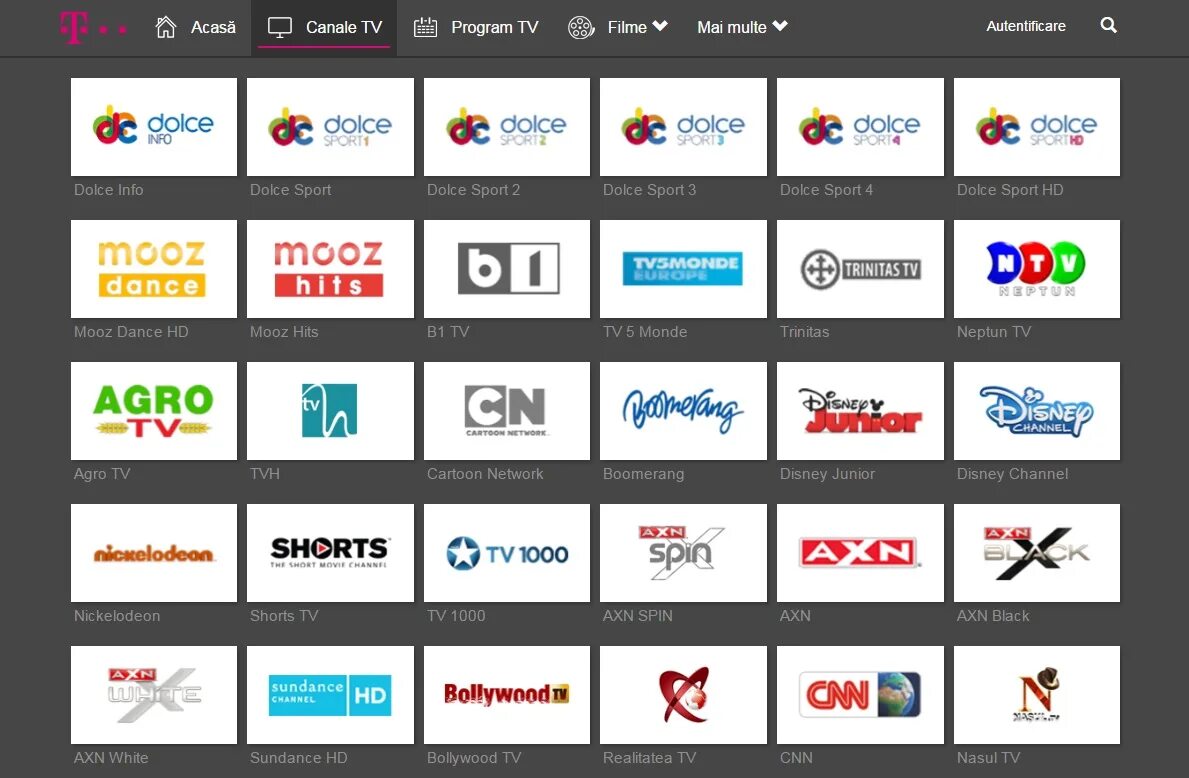Open the Mooz Hits channel logo

coord(331,268)
